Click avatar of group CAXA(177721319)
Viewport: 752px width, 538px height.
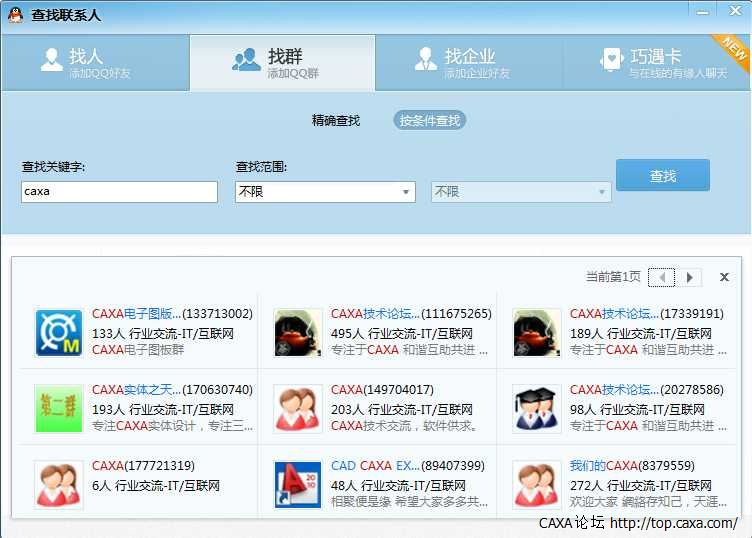click(x=59, y=485)
